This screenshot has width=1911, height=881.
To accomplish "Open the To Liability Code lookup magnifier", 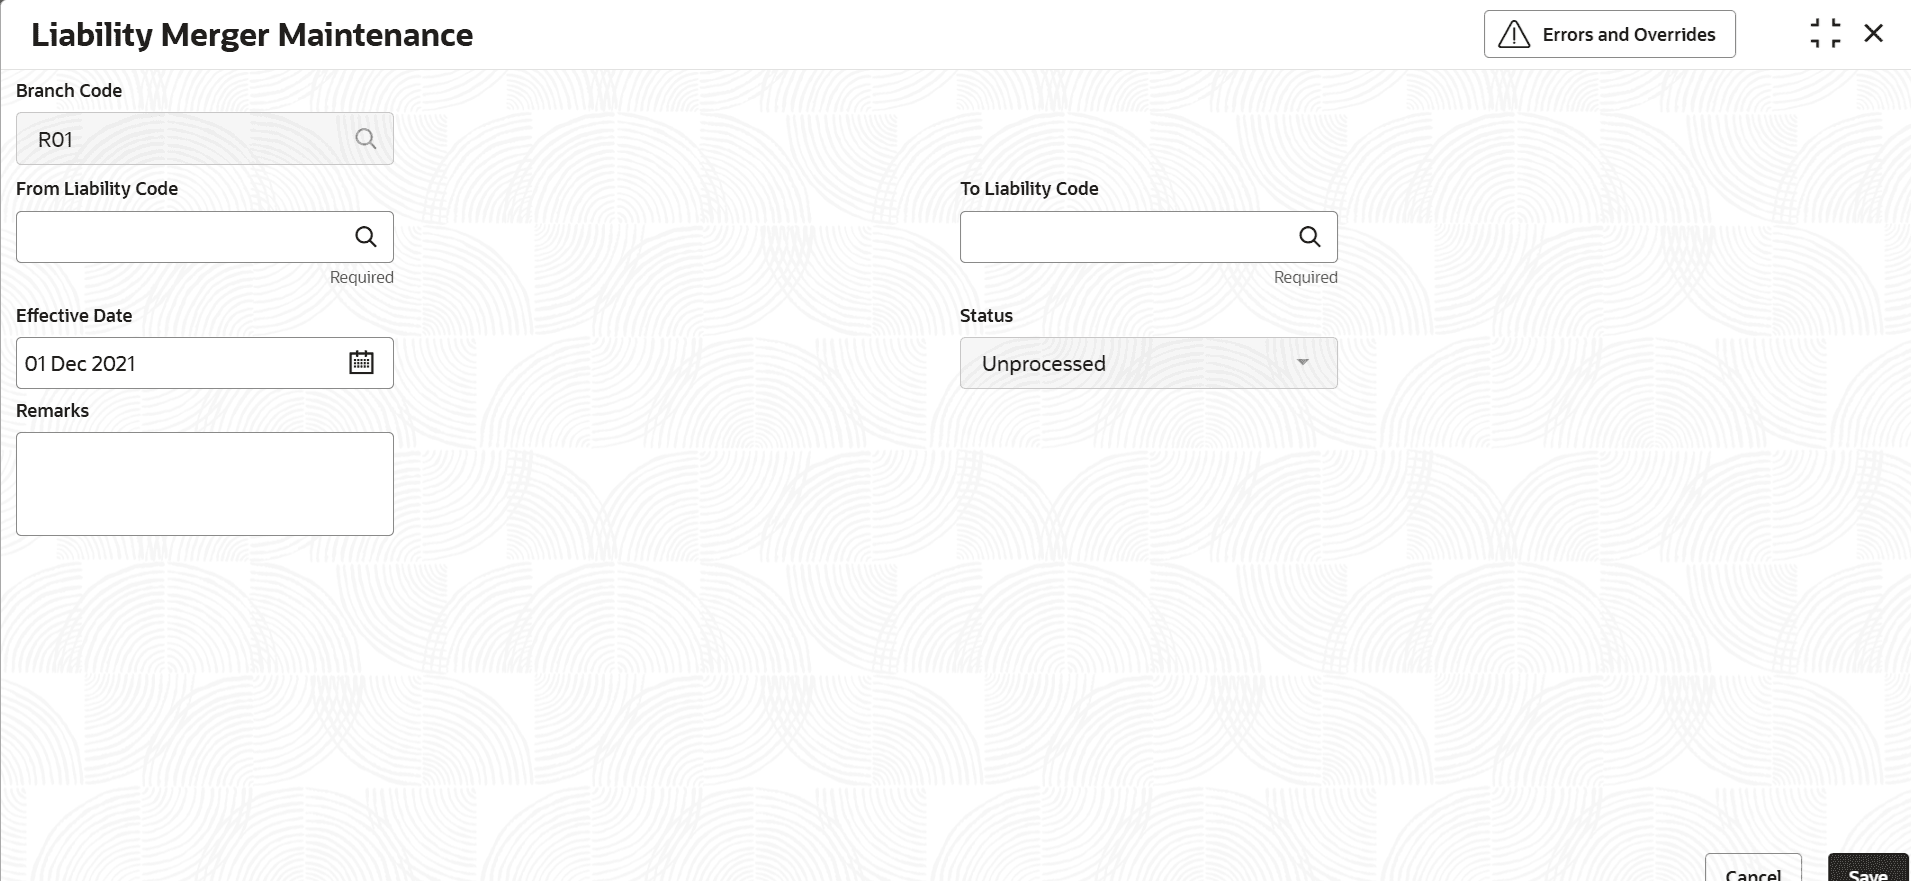I will coord(1310,237).
